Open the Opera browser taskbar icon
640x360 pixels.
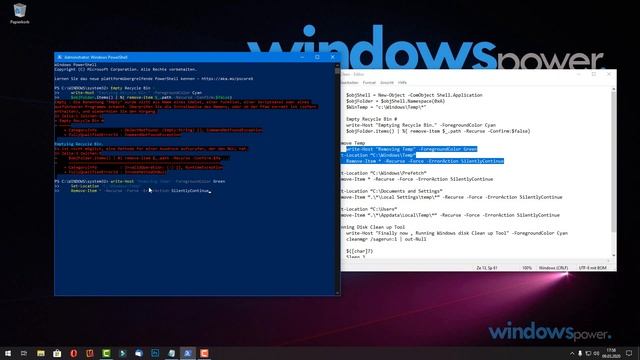tap(73, 353)
